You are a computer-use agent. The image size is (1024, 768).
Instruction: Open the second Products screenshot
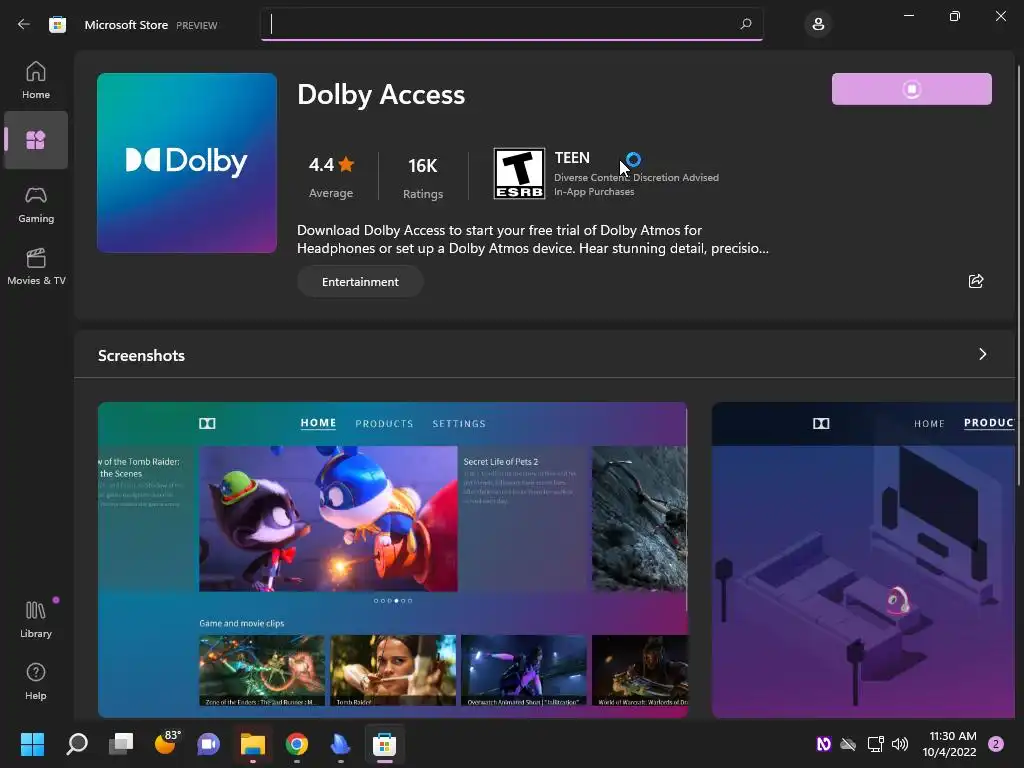click(863, 560)
